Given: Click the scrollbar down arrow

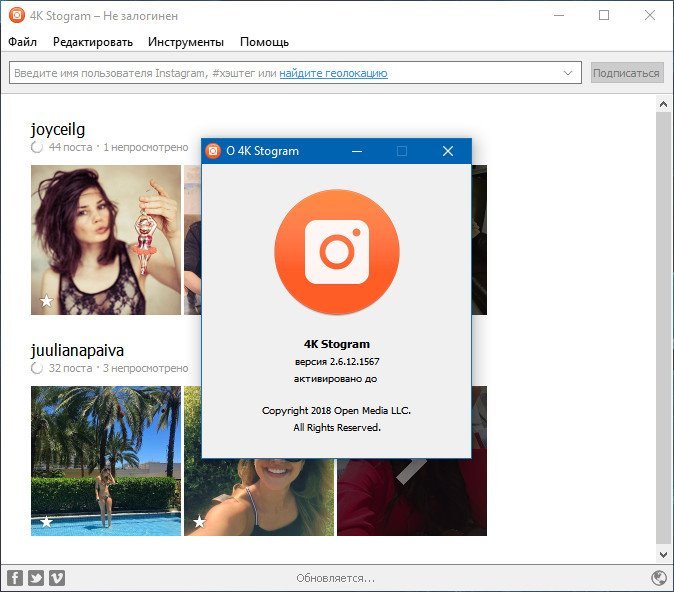Looking at the screenshot, I should pyautogui.click(x=663, y=555).
